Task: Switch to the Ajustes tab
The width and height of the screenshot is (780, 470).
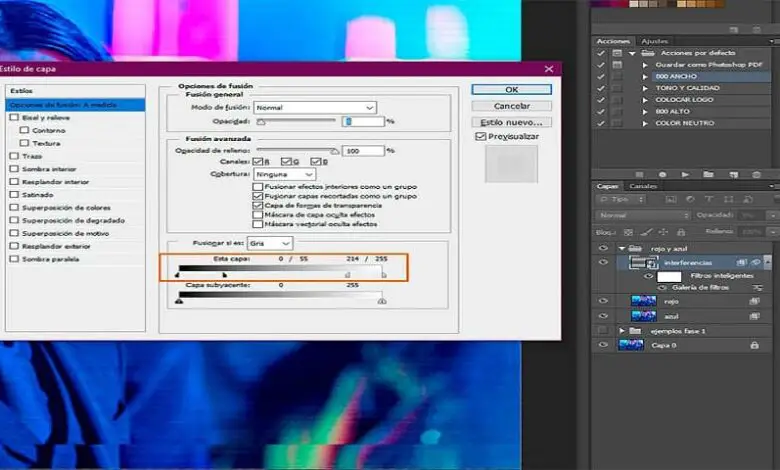Action: 654,41
